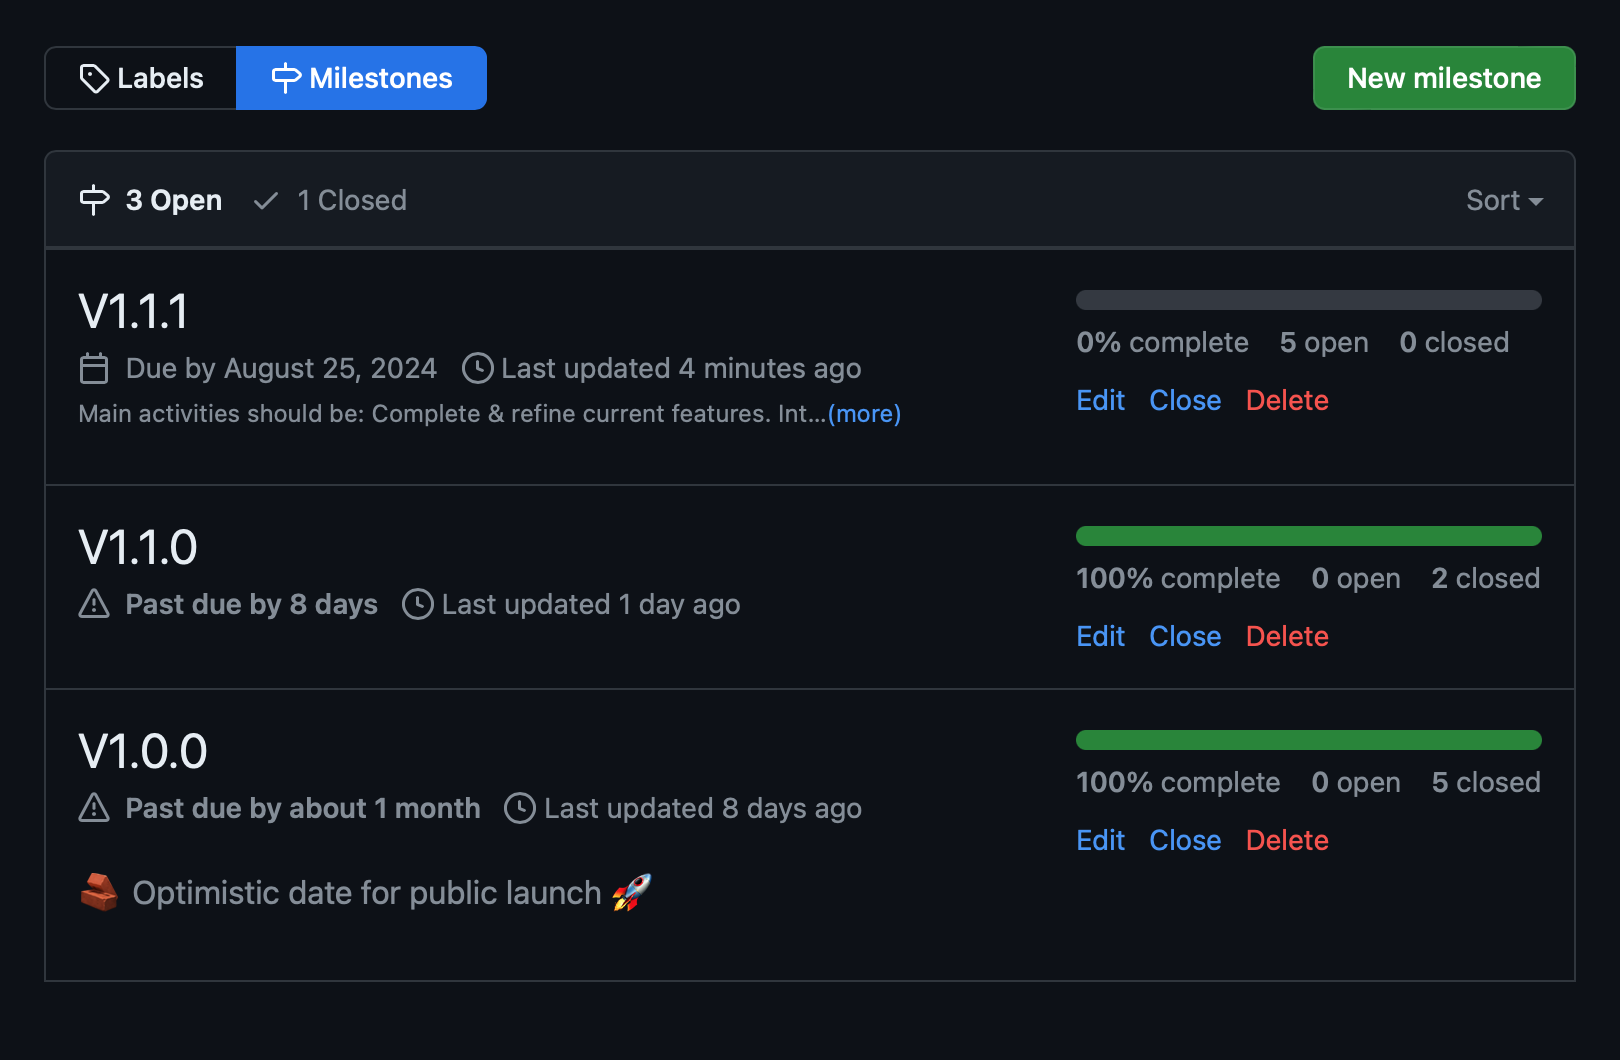Show the 3 Open milestones filter
The width and height of the screenshot is (1620, 1060).
point(150,200)
